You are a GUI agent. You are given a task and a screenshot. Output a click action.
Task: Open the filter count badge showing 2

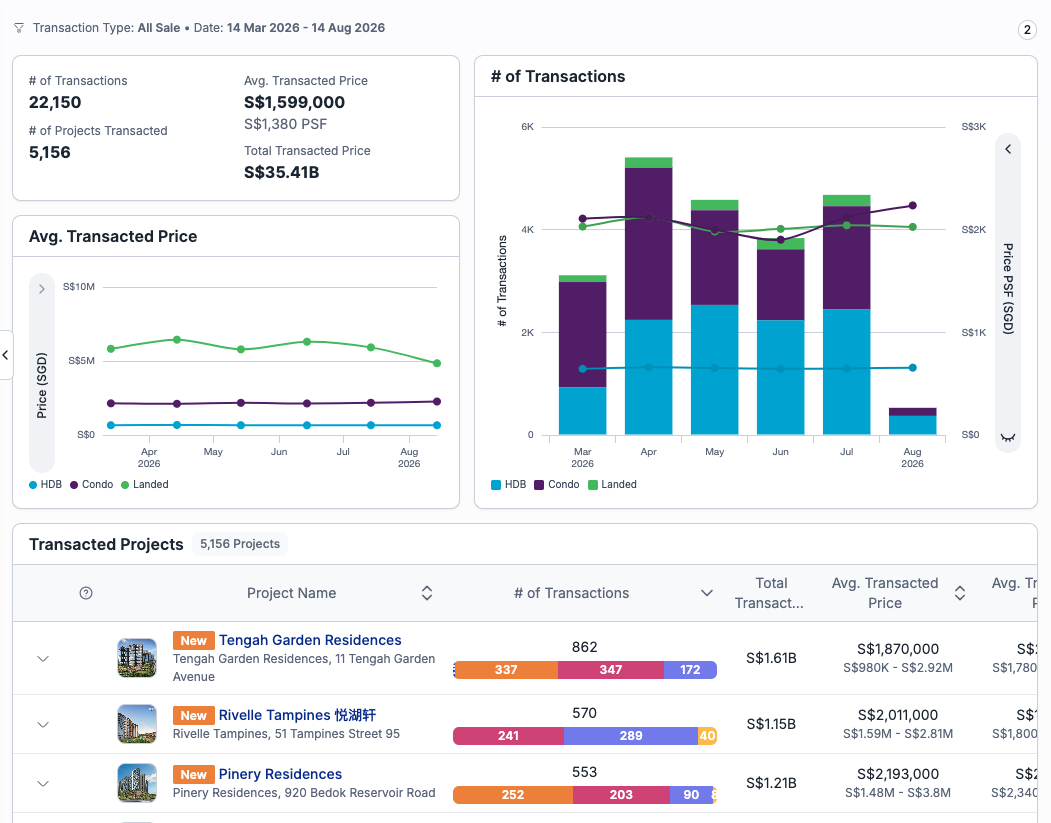coord(1027,29)
